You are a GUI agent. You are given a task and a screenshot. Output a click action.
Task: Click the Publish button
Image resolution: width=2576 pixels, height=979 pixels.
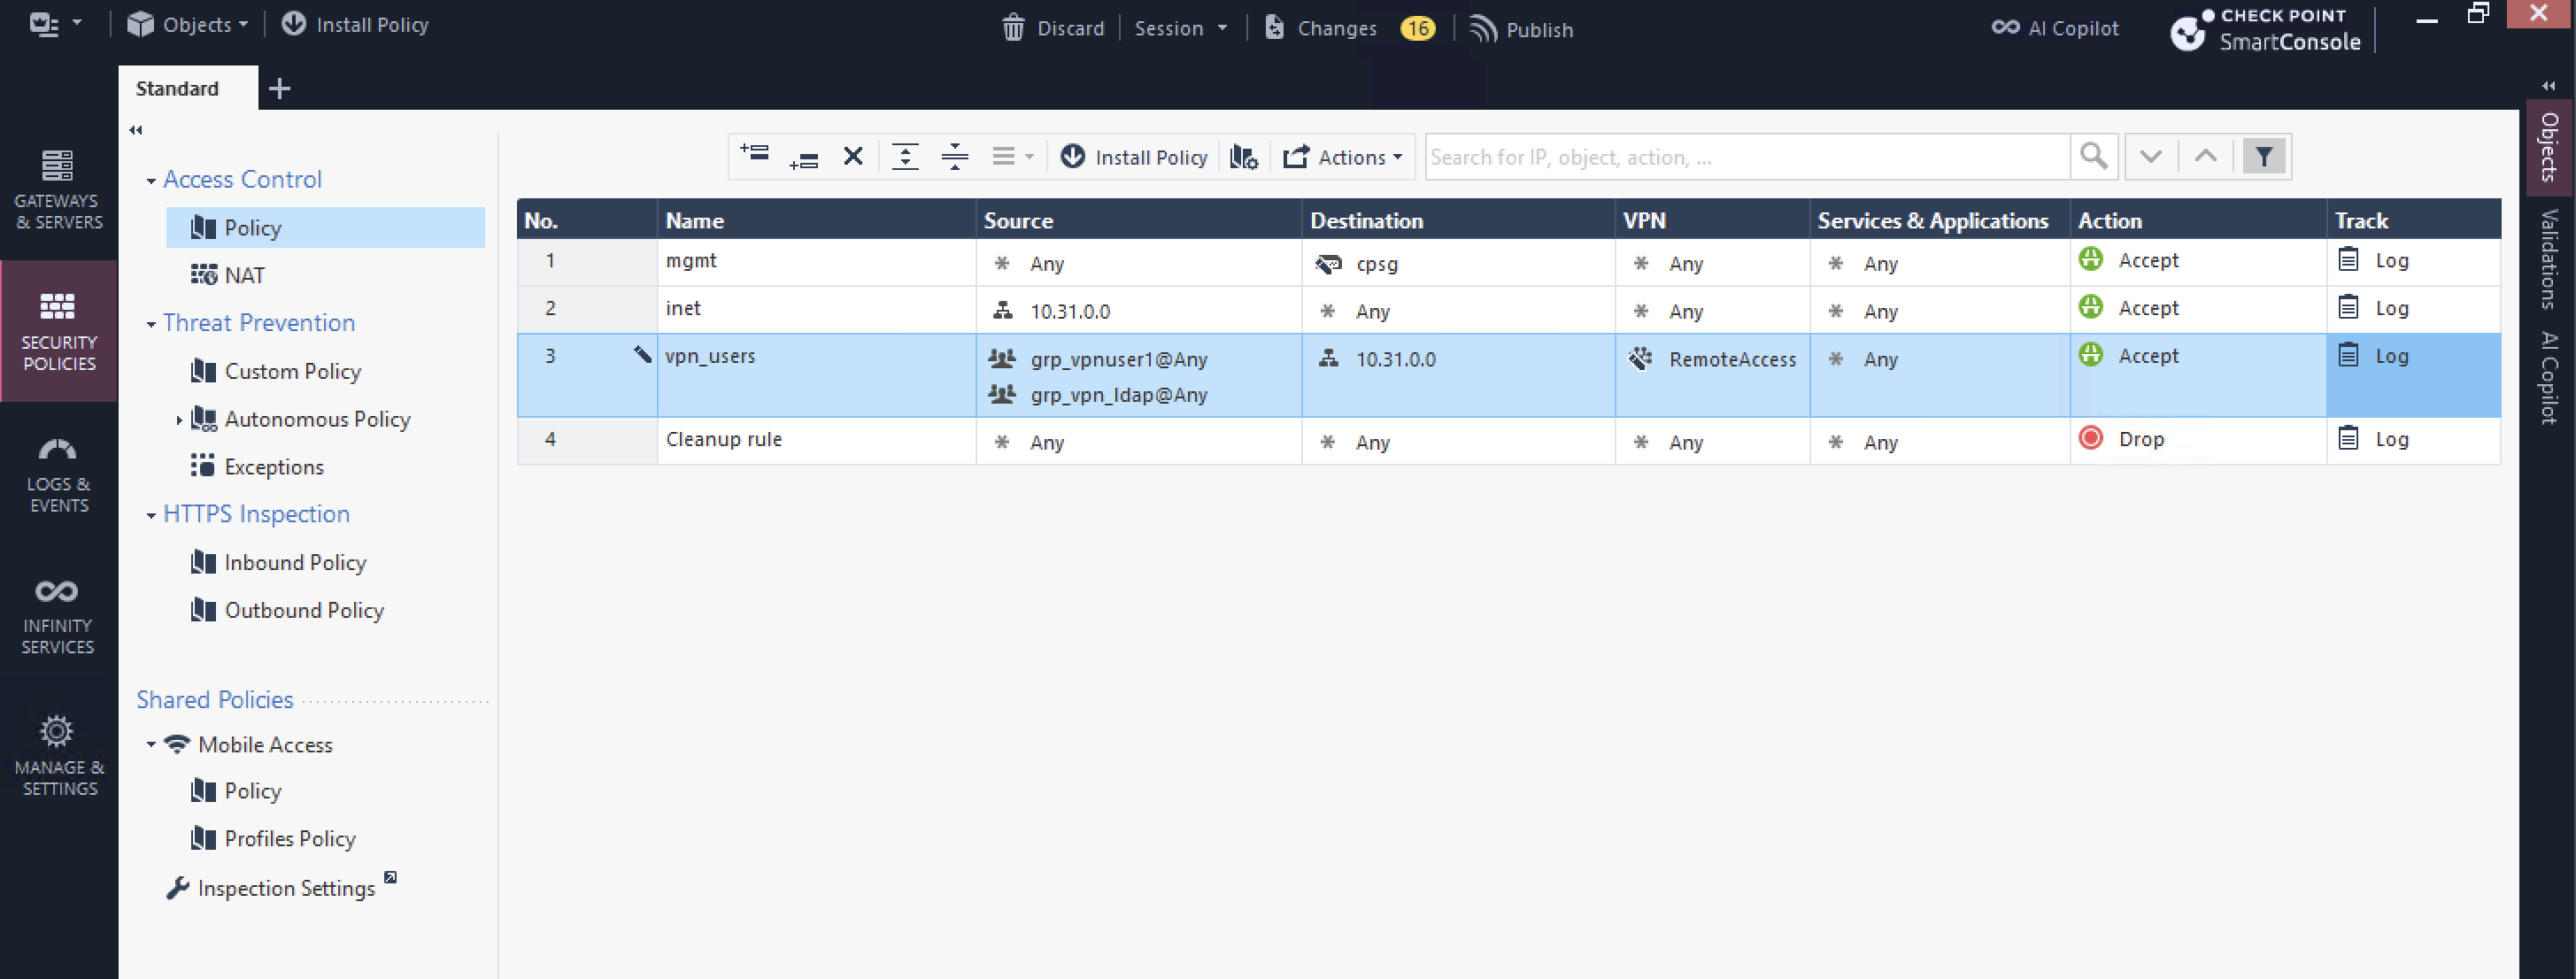(1521, 29)
